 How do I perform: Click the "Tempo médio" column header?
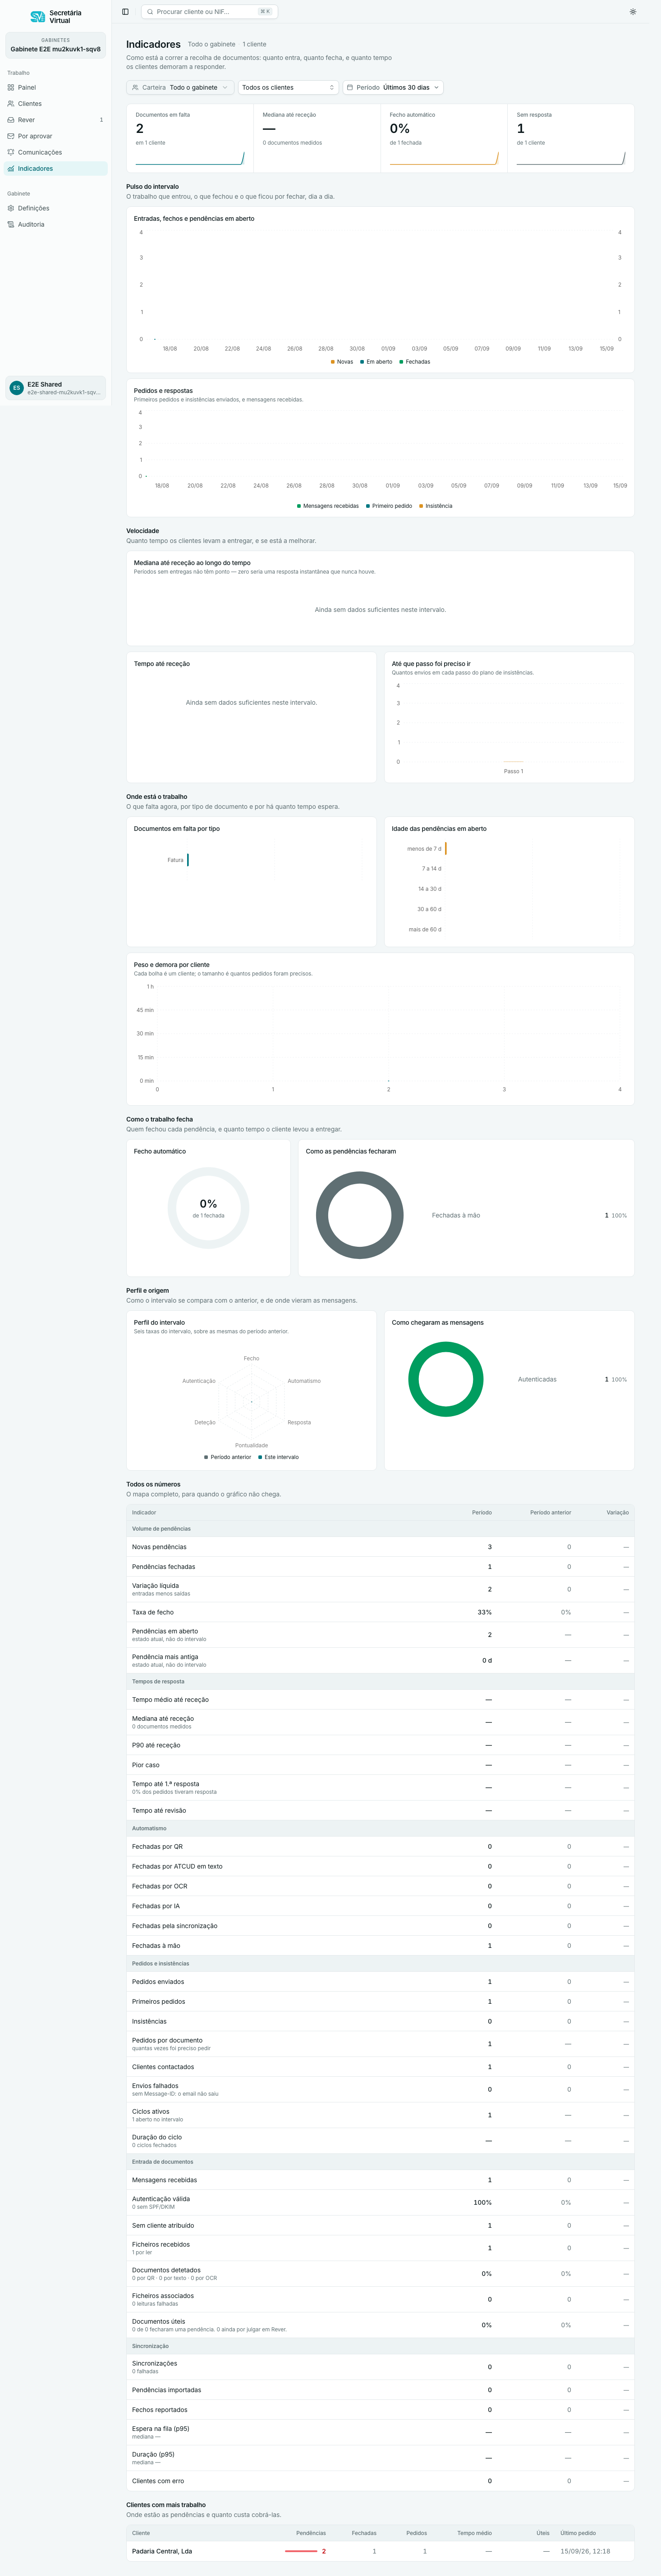pos(474,2533)
